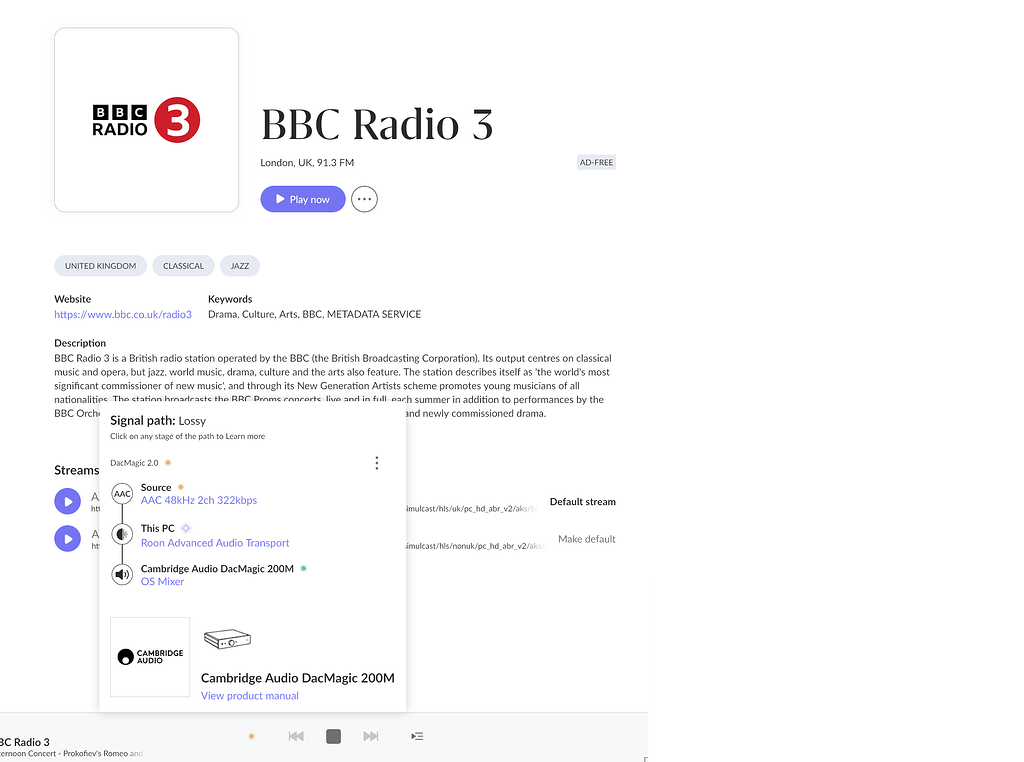Select the CLASSICAL genre tag
Viewport: 1024px width, 762px height.
click(183, 266)
